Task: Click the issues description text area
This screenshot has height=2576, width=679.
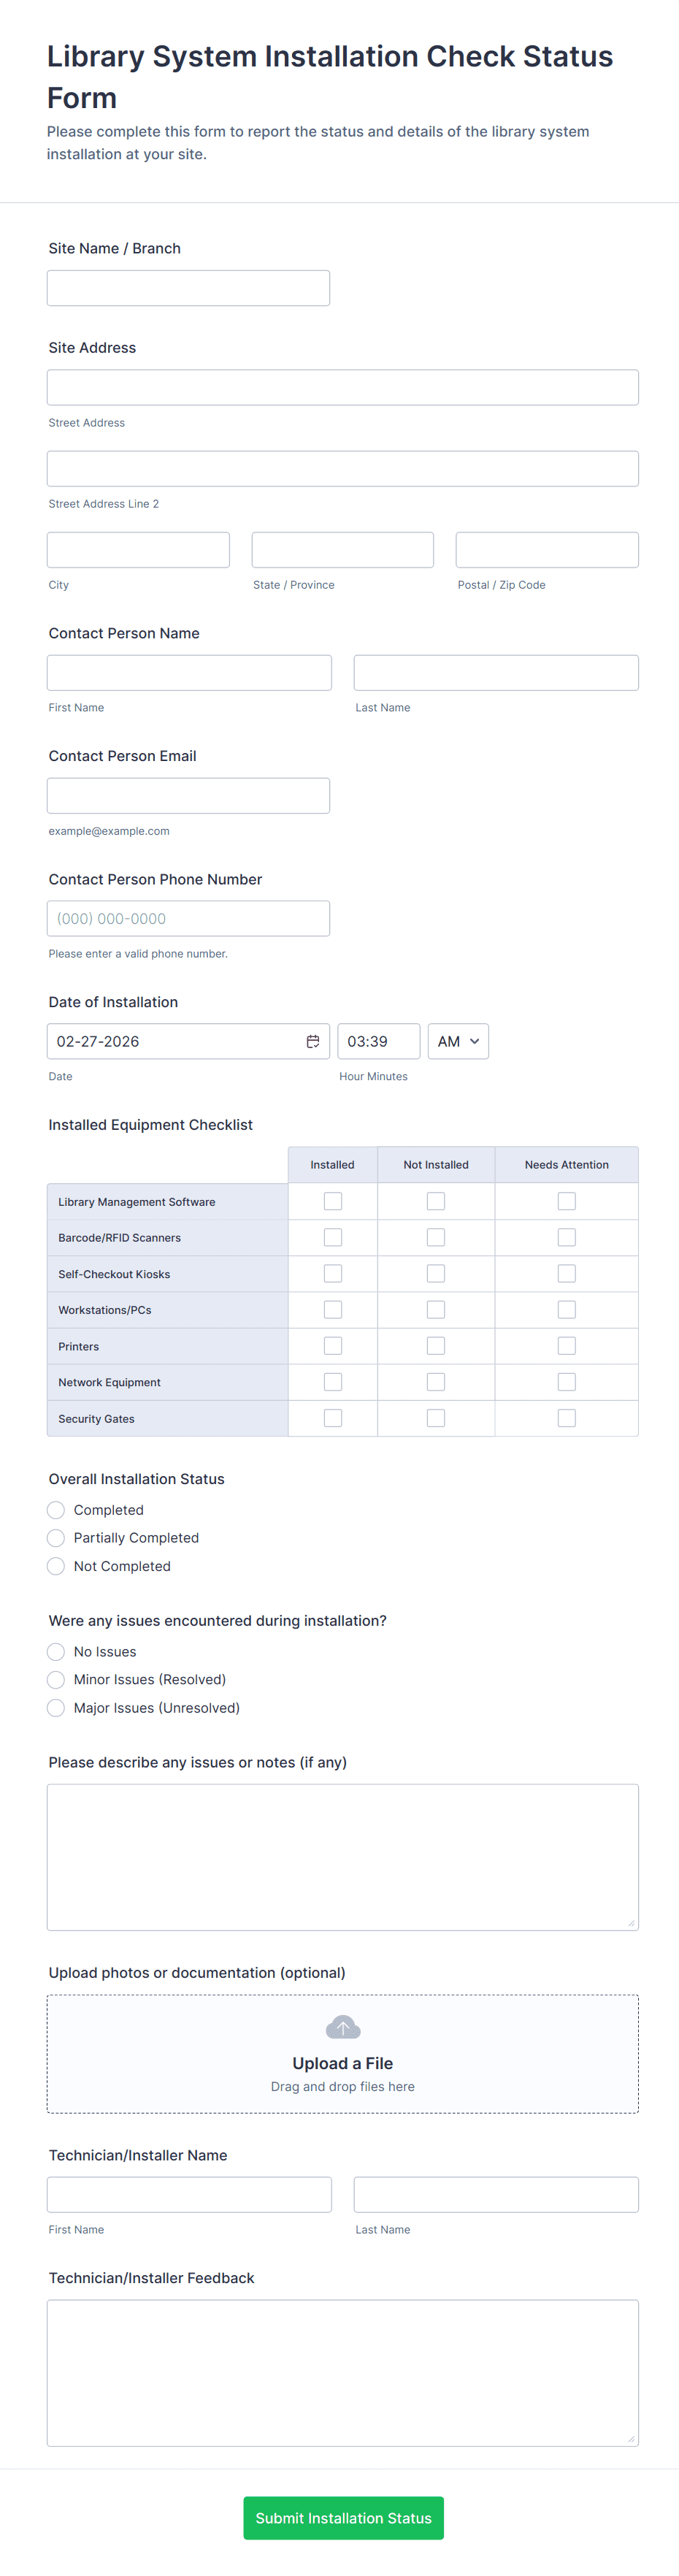Action: [x=342, y=1857]
